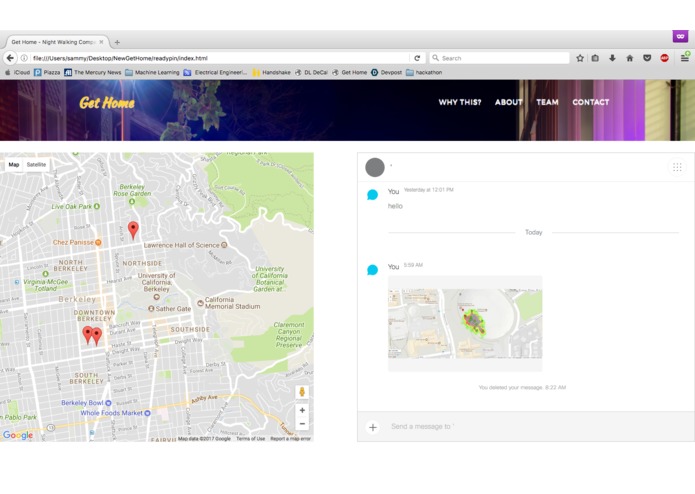Open the Devpost bookmark

(x=387, y=72)
